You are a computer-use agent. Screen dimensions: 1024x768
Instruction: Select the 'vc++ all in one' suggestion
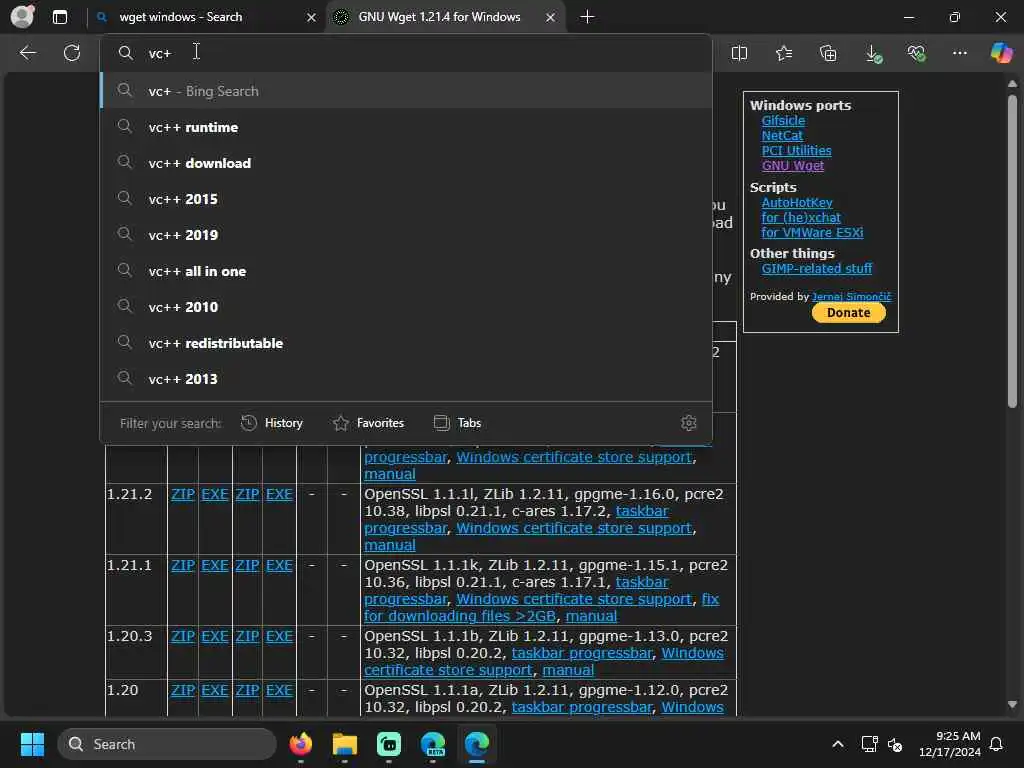pos(406,270)
